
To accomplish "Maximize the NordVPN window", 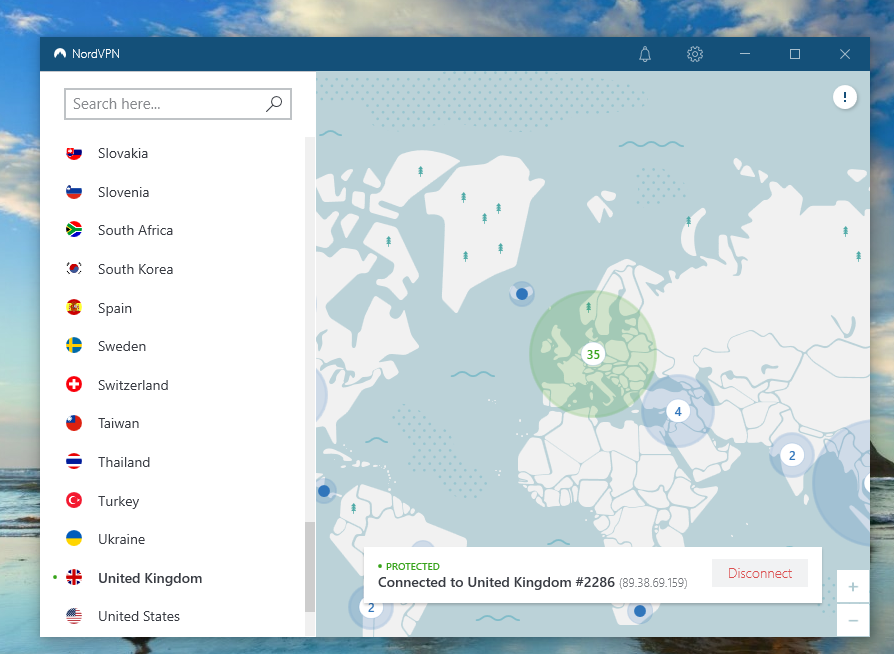I will 794,54.
